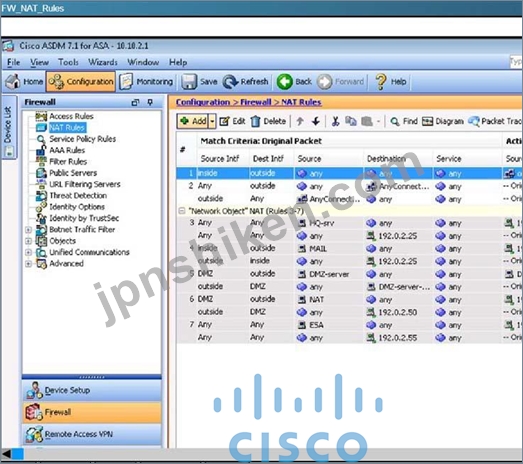The image size is (523, 464).
Task: Expand the Advanced tree node
Action: [x=29, y=264]
